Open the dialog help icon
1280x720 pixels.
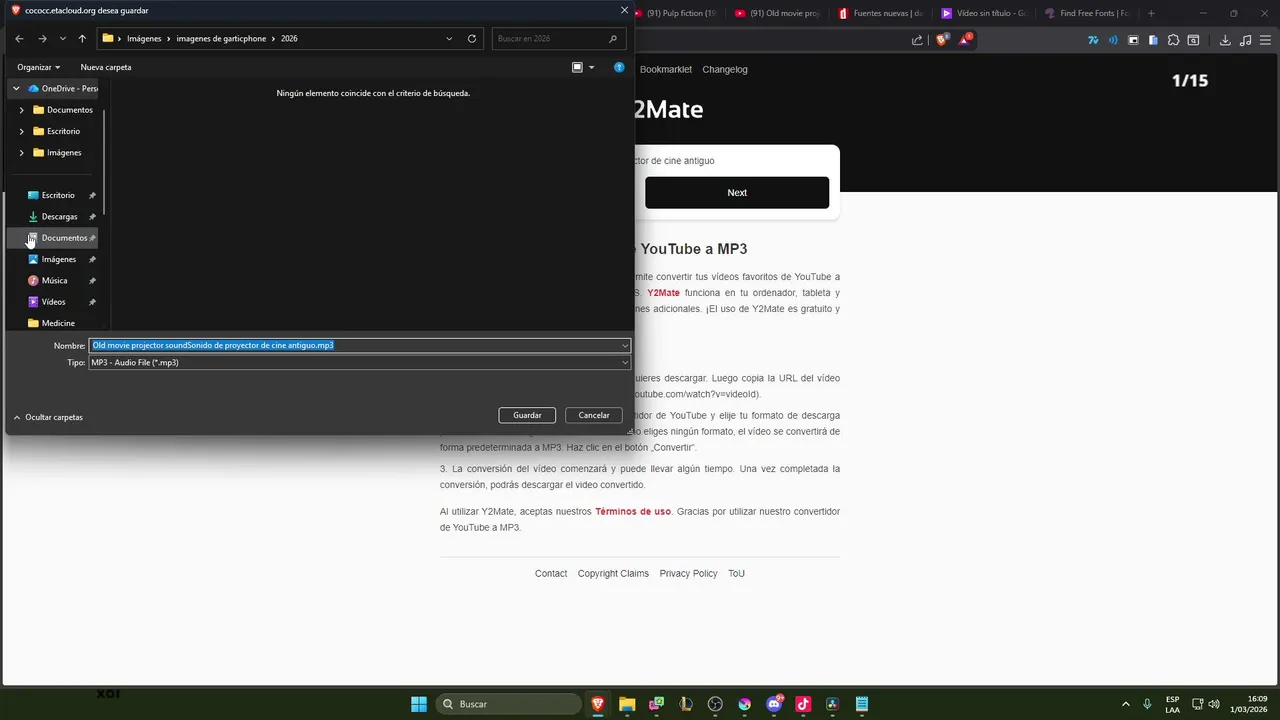point(619,67)
